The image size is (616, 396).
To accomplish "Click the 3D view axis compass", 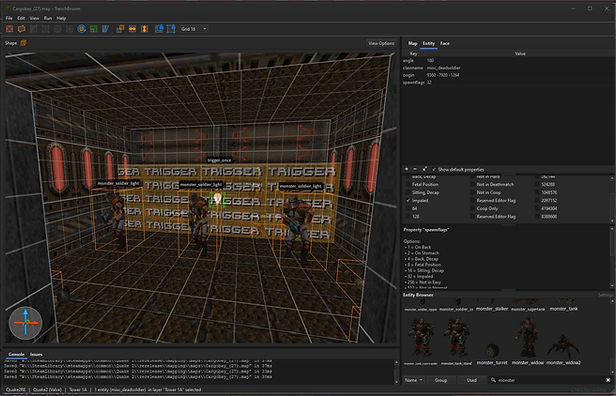I will (26, 323).
